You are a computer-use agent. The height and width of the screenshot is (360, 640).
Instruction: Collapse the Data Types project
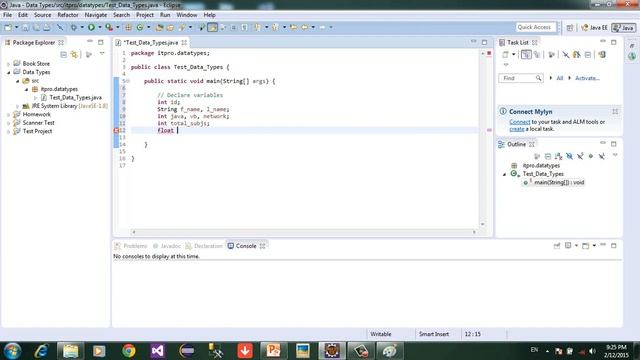pos(9,72)
